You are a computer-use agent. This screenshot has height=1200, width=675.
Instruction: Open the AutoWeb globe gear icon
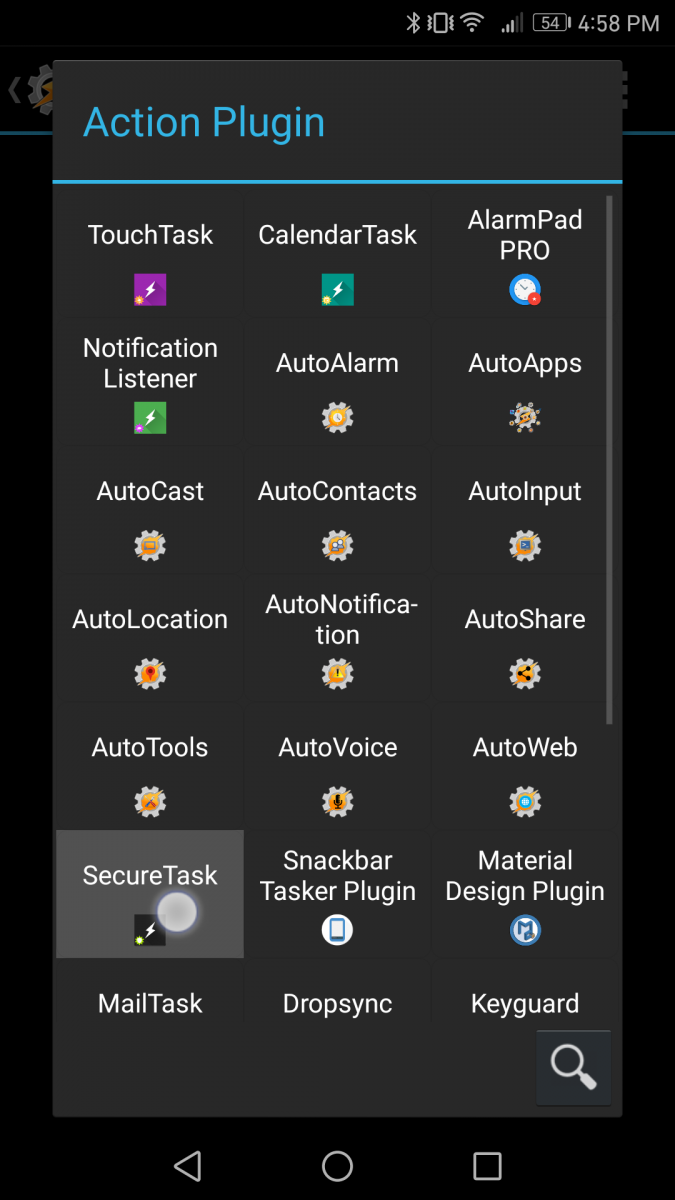click(x=524, y=801)
